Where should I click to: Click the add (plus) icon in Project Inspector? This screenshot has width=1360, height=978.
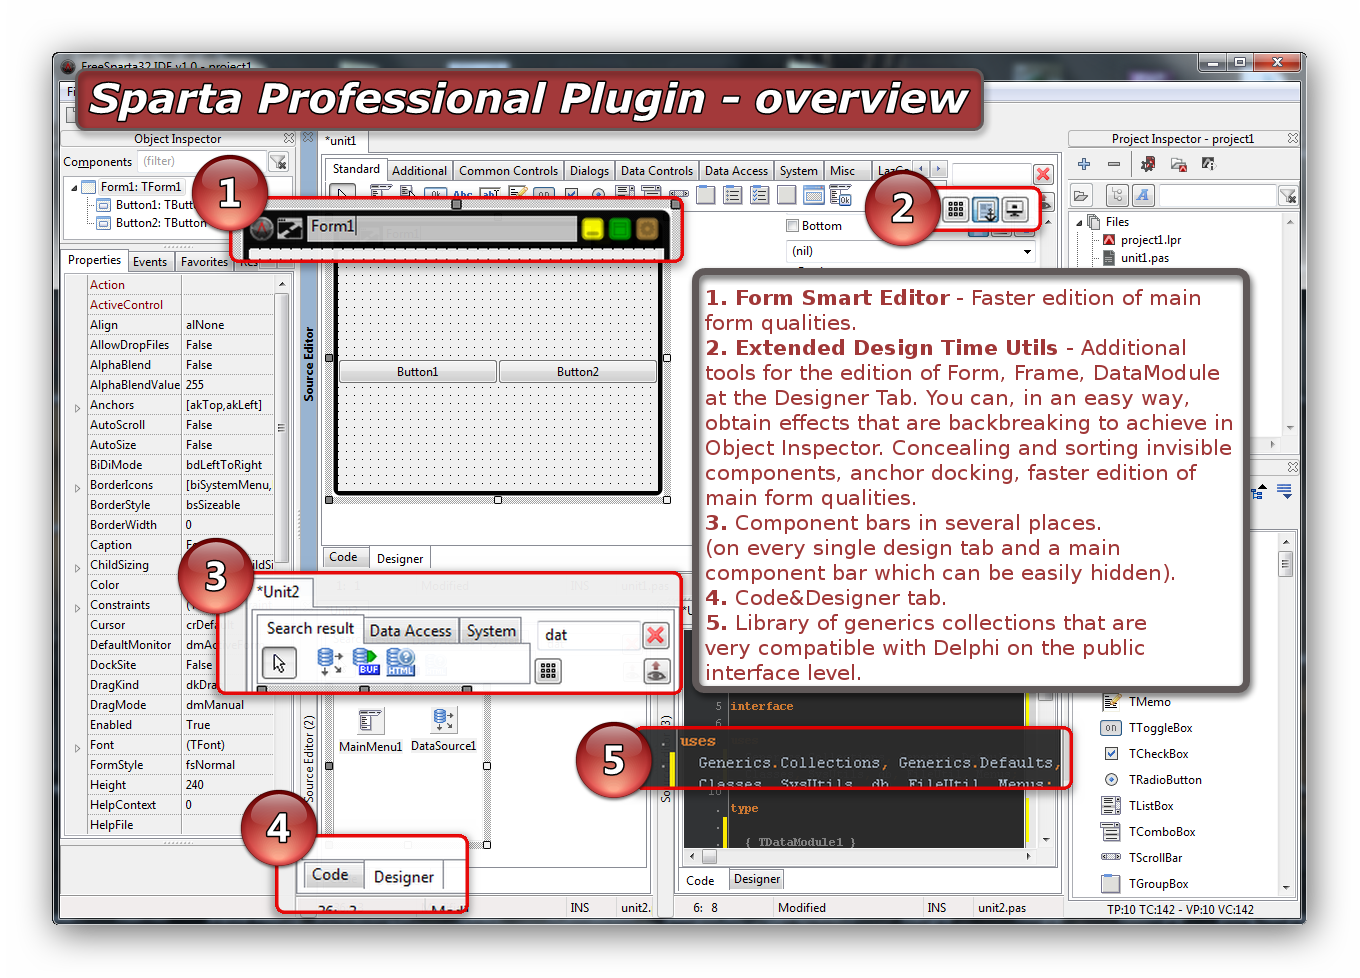[x=1084, y=164]
